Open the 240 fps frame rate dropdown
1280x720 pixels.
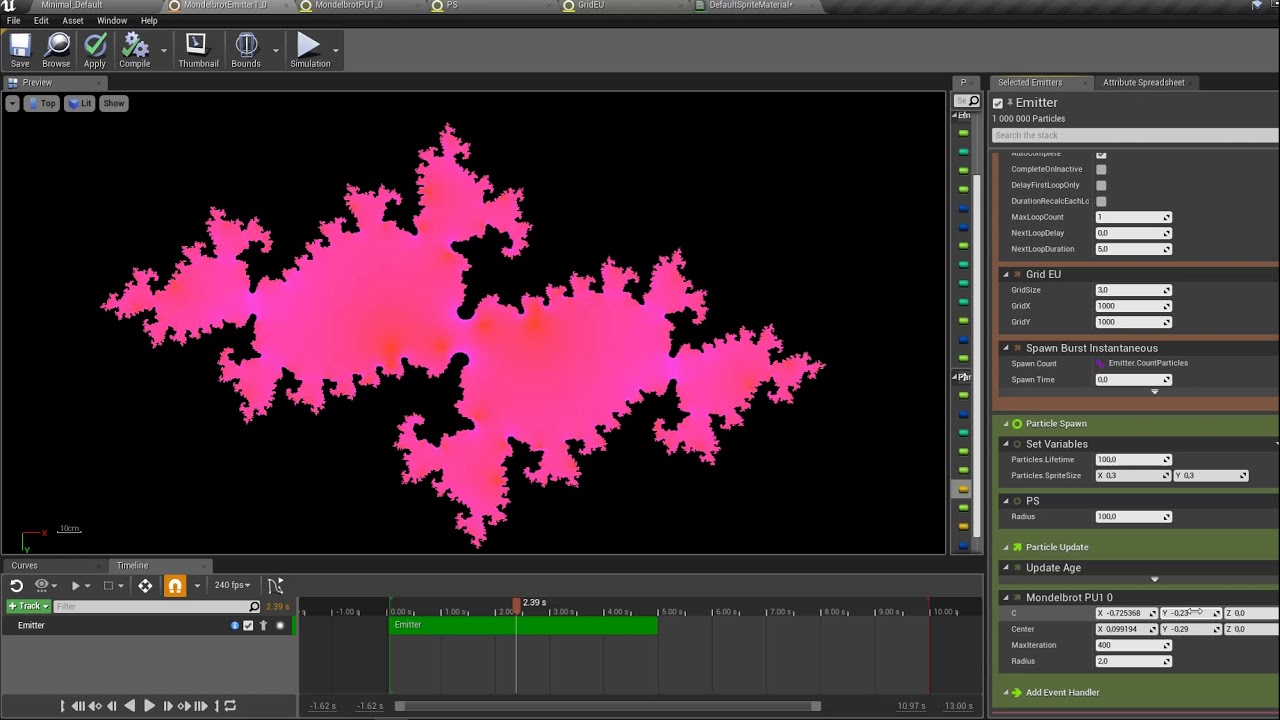[233, 586]
